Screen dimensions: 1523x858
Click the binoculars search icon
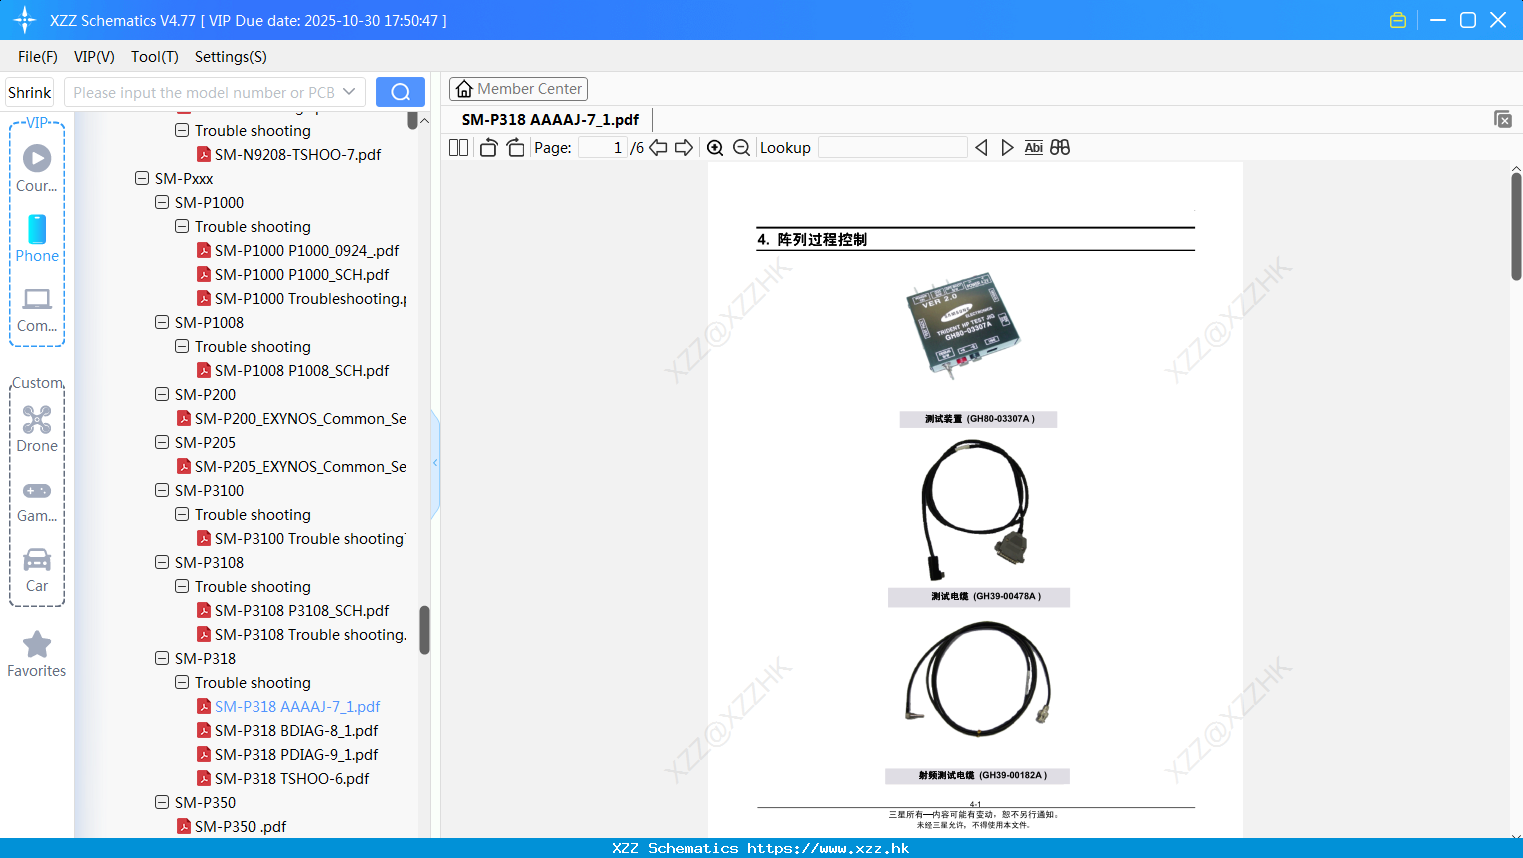point(1060,147)
